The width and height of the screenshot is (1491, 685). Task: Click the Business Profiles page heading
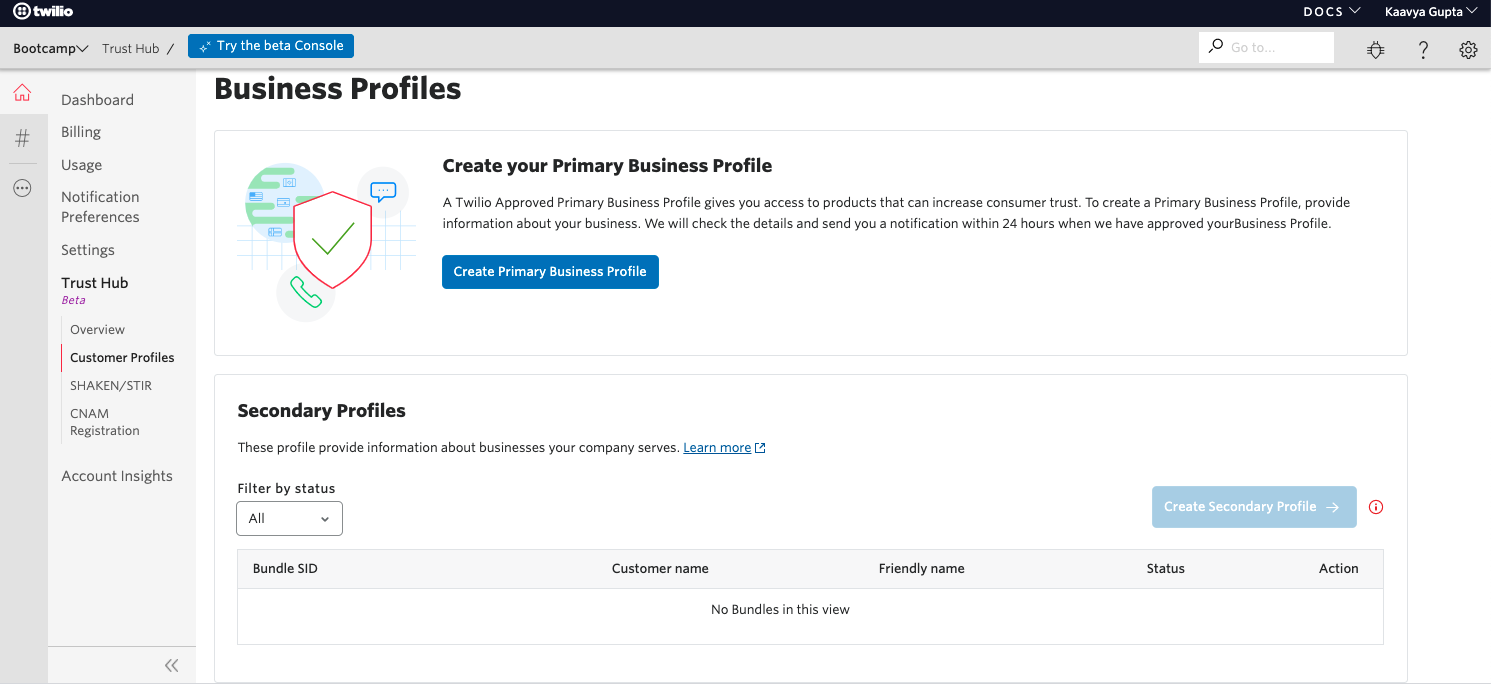(338, 89)
